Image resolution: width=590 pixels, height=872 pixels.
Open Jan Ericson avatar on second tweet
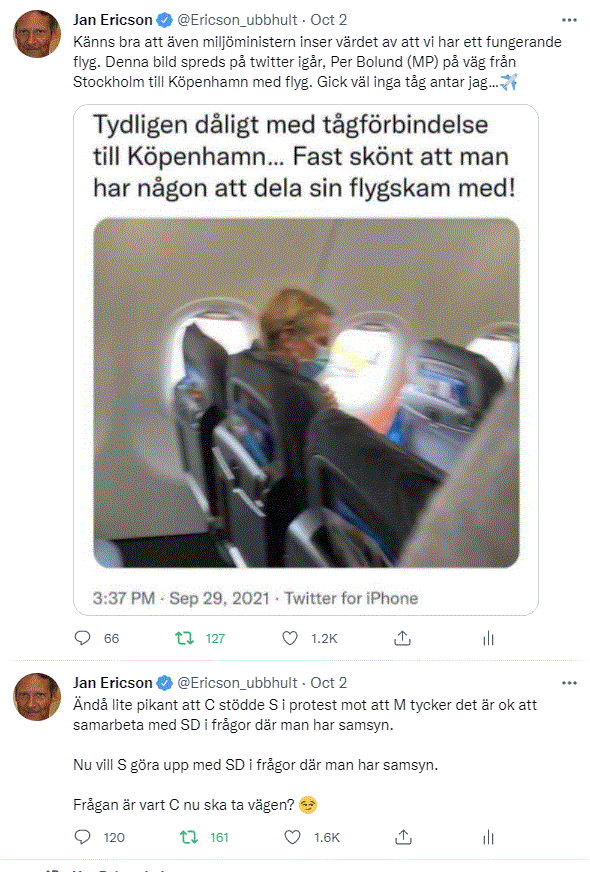[37, 696]
